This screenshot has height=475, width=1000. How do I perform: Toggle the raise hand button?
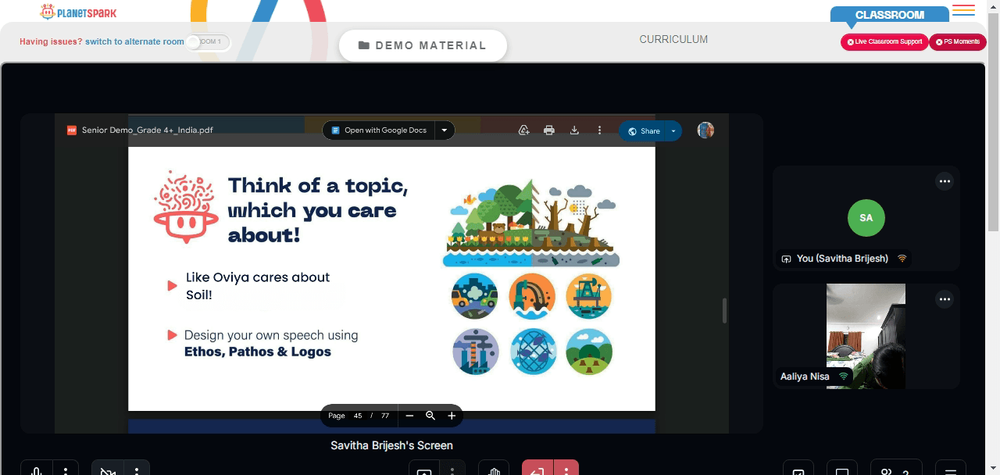coord(494,469)
